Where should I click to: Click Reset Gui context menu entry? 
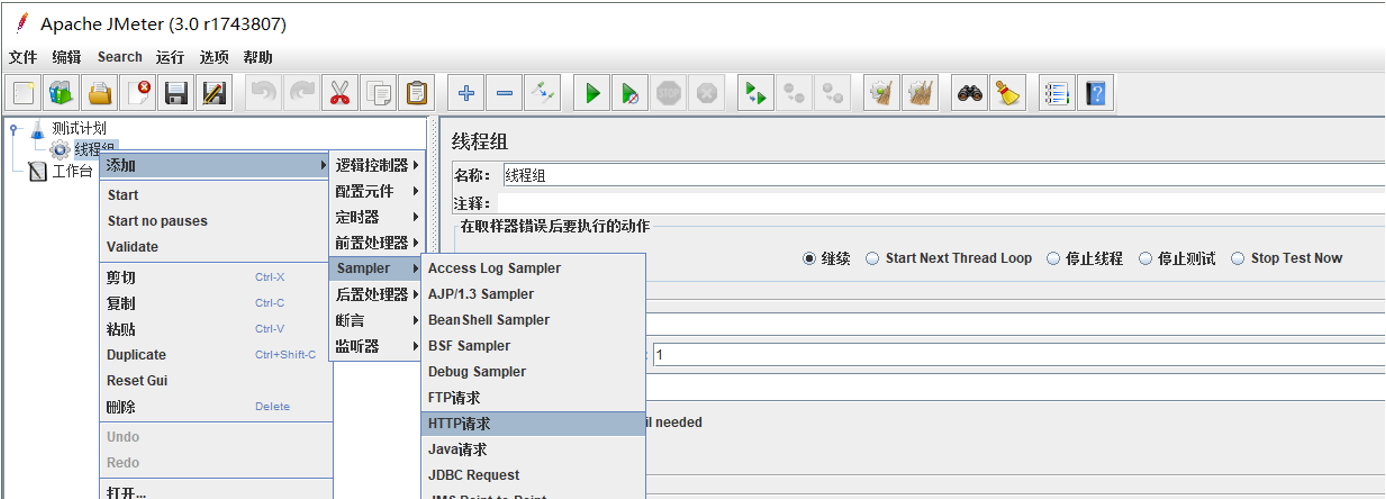tap(216, 381)
